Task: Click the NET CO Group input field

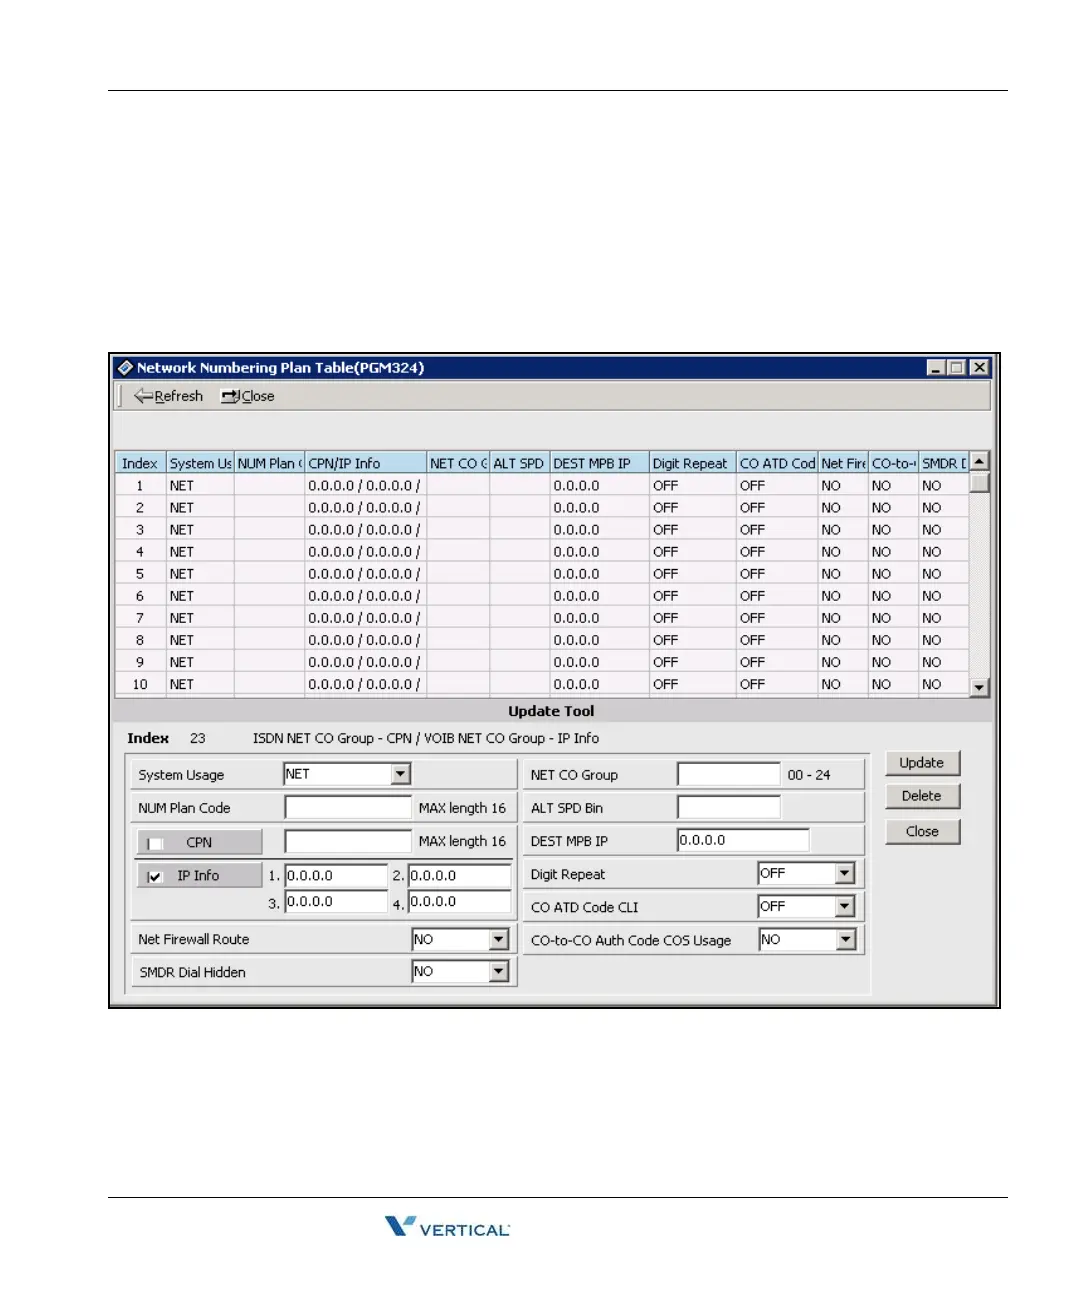Action: coord(728,774)
